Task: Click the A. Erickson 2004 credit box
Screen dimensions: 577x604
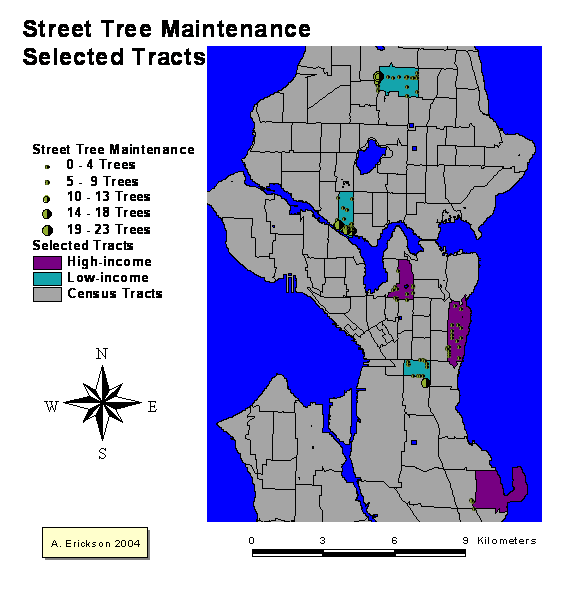Action: click(95, 543)
